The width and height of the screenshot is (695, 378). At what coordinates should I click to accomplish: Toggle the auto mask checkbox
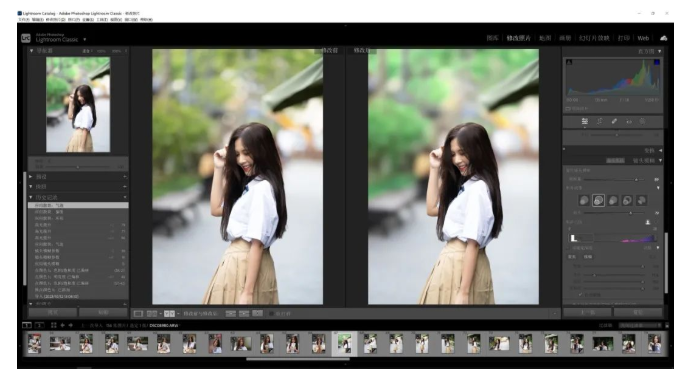[580, 294]
